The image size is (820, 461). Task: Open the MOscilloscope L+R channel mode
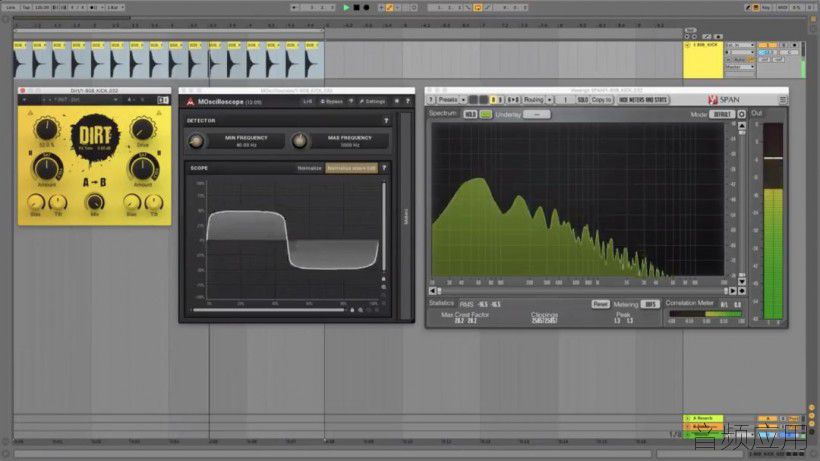308,102
